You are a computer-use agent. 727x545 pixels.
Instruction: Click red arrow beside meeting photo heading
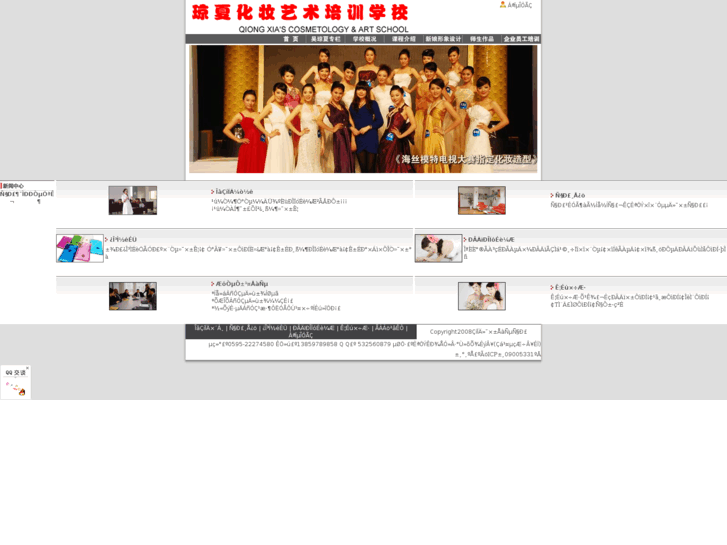212,283
